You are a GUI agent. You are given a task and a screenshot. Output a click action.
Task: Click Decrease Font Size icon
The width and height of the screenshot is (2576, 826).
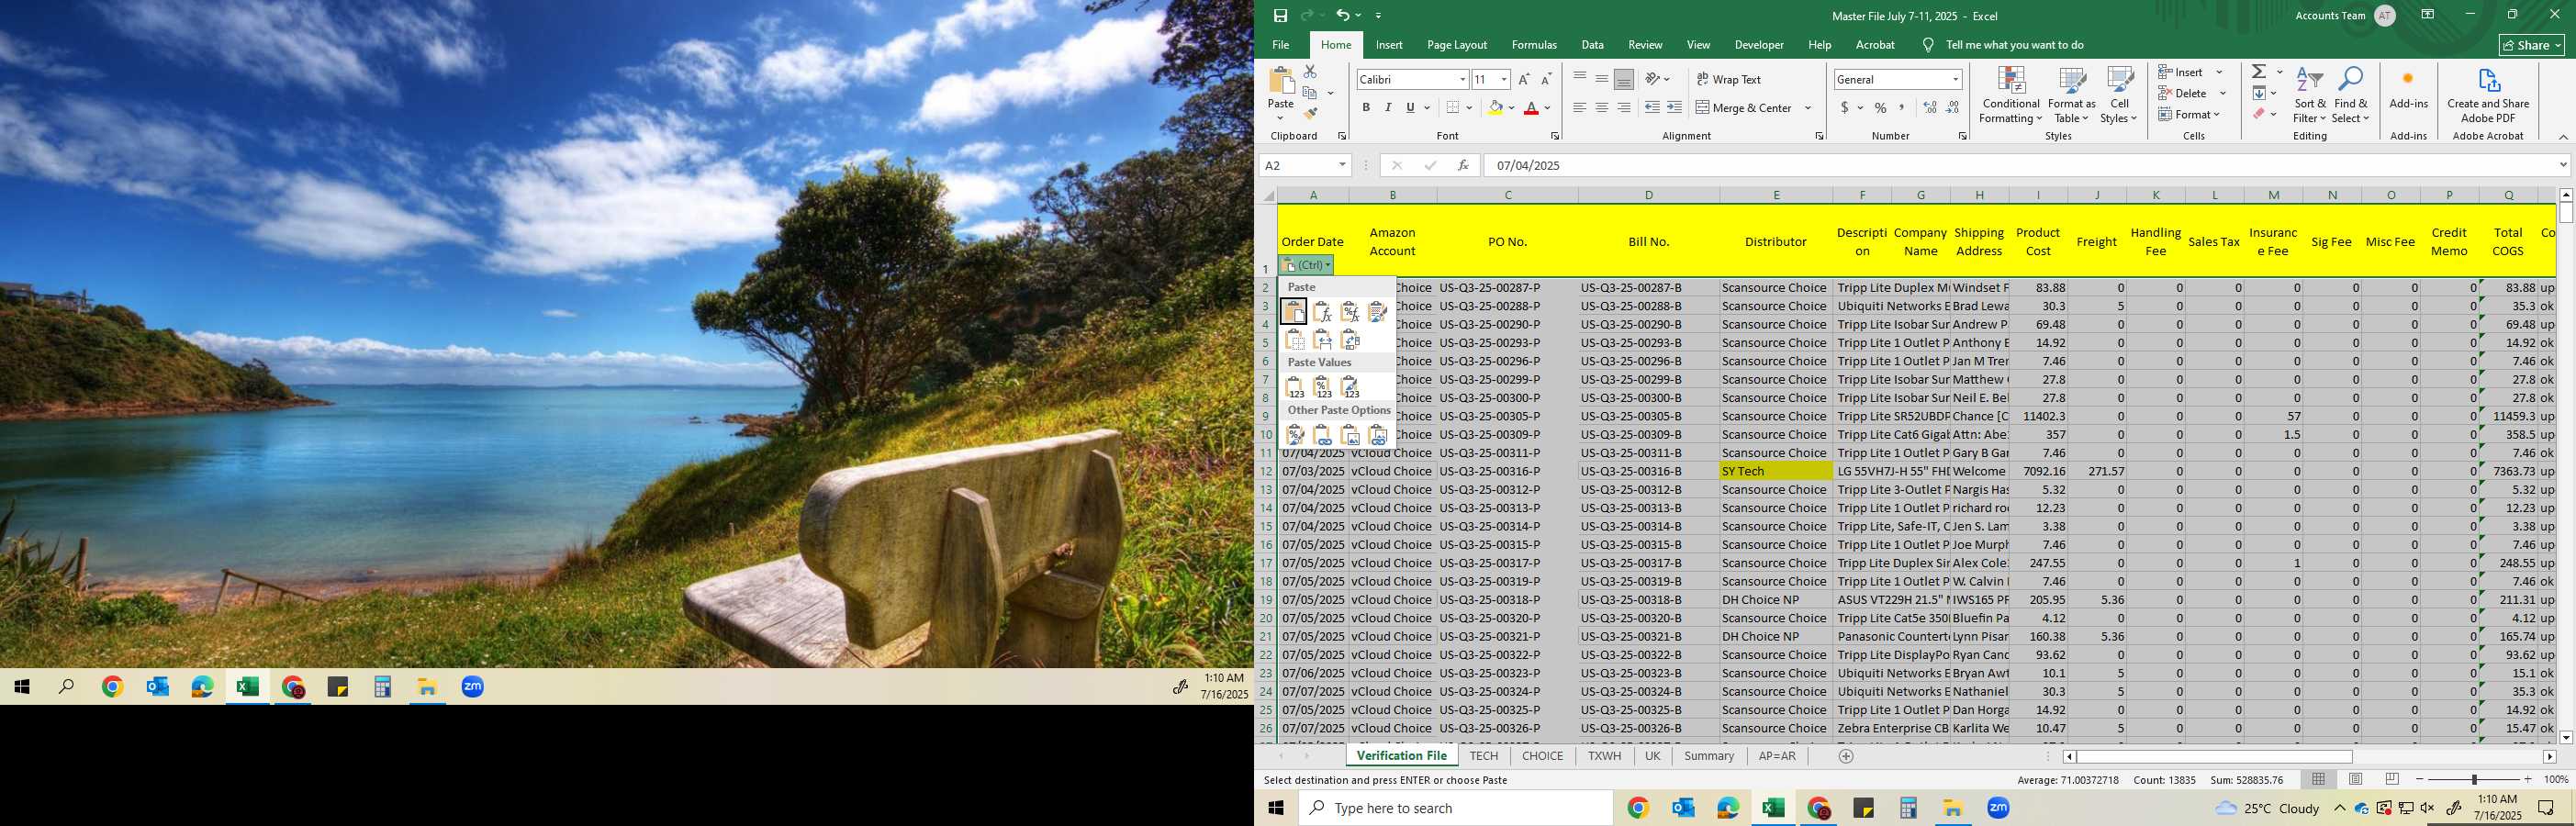click(x=1546, y=79)
